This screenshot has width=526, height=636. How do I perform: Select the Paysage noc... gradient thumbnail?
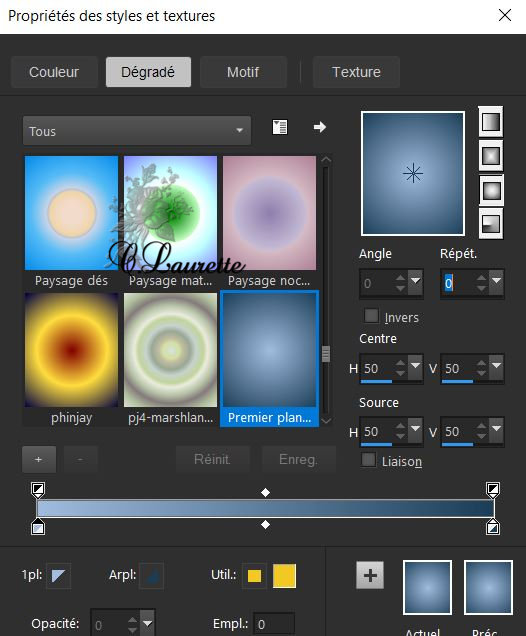269,213
